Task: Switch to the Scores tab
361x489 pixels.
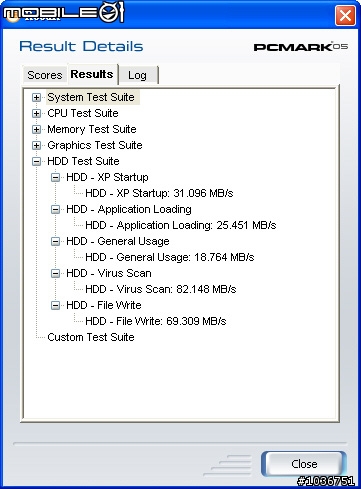Action: (x=45, y=75)
